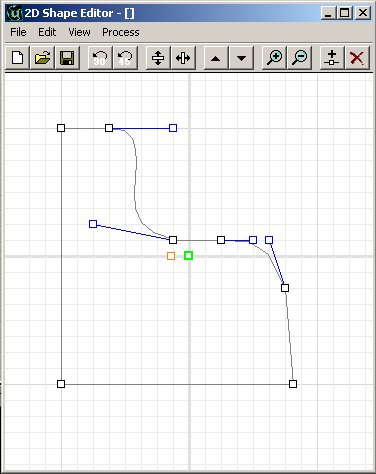The width and height of the screenshot is (376, 474).
Task: Select the blue bezier handle at top right of curve
Action: point(173,128)
